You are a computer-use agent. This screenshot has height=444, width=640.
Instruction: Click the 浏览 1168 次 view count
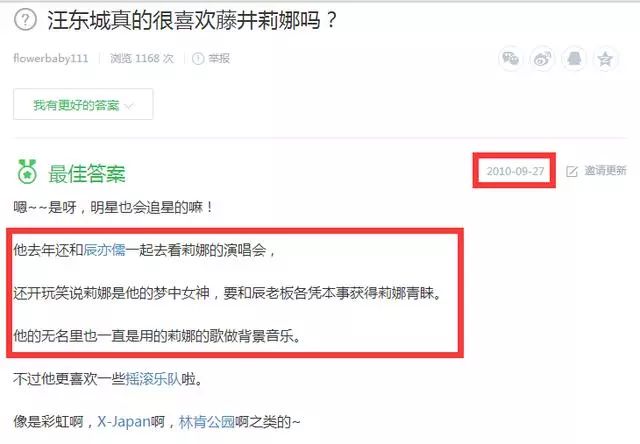click(x=142, y=58)
